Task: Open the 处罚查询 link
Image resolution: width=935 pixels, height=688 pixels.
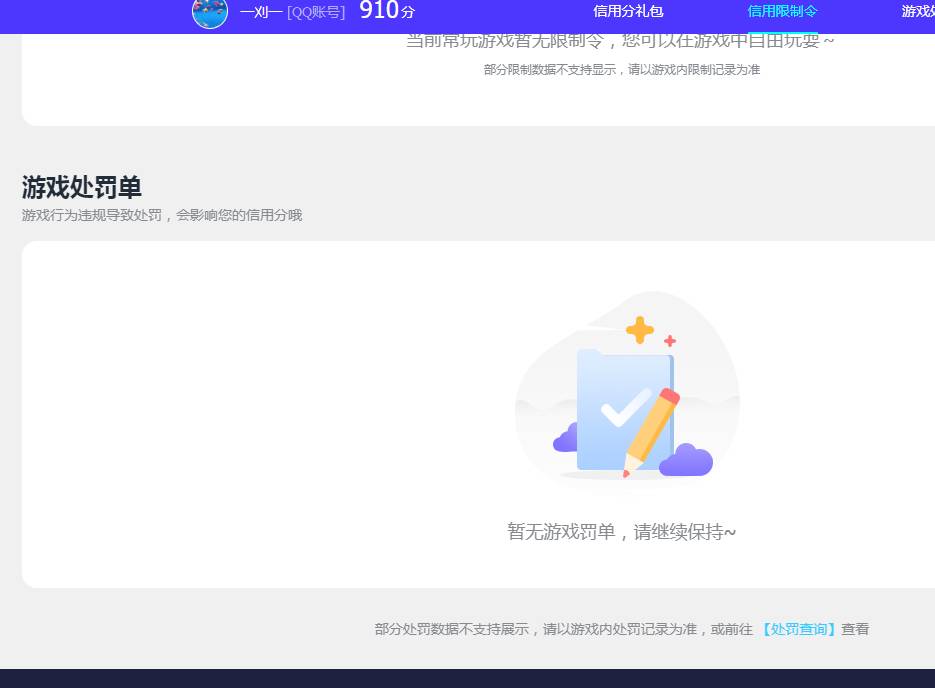Action: click(799, 629)
